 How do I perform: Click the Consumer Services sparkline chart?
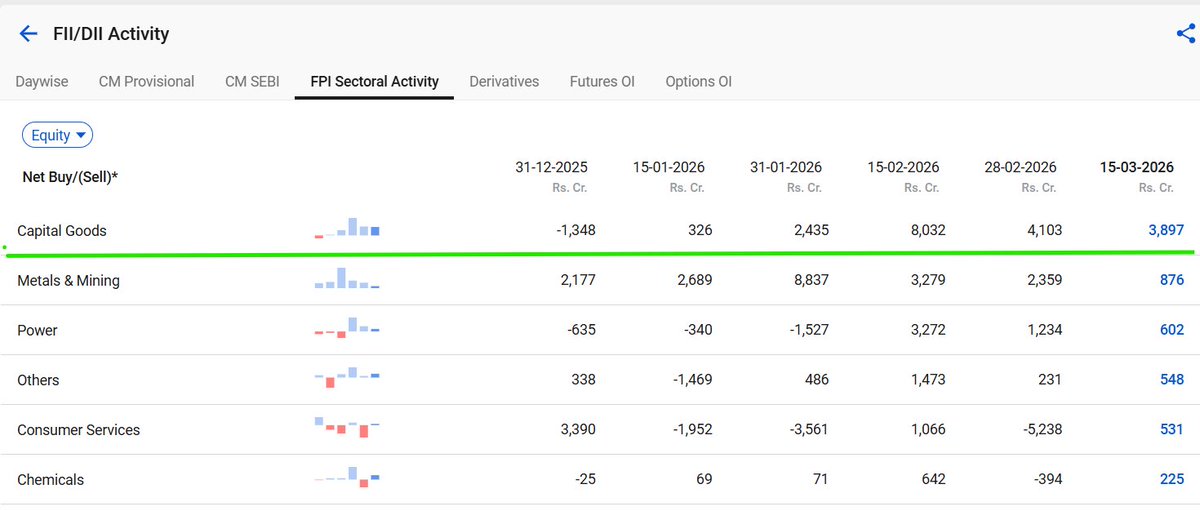coord(347,428)
